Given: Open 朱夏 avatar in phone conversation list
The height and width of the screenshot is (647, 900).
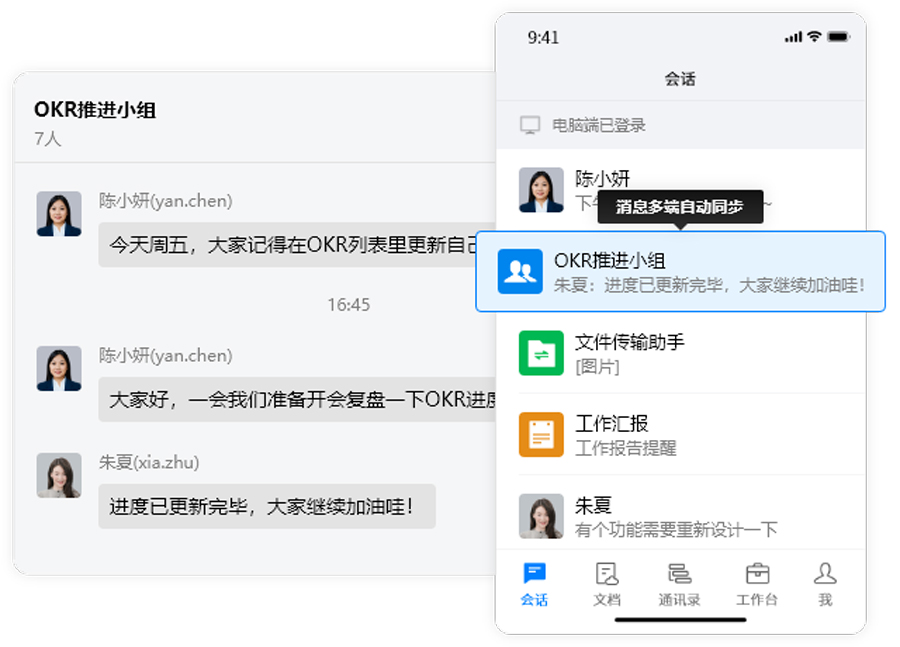Looking at the screenshot, I should [x=541, y=516].
